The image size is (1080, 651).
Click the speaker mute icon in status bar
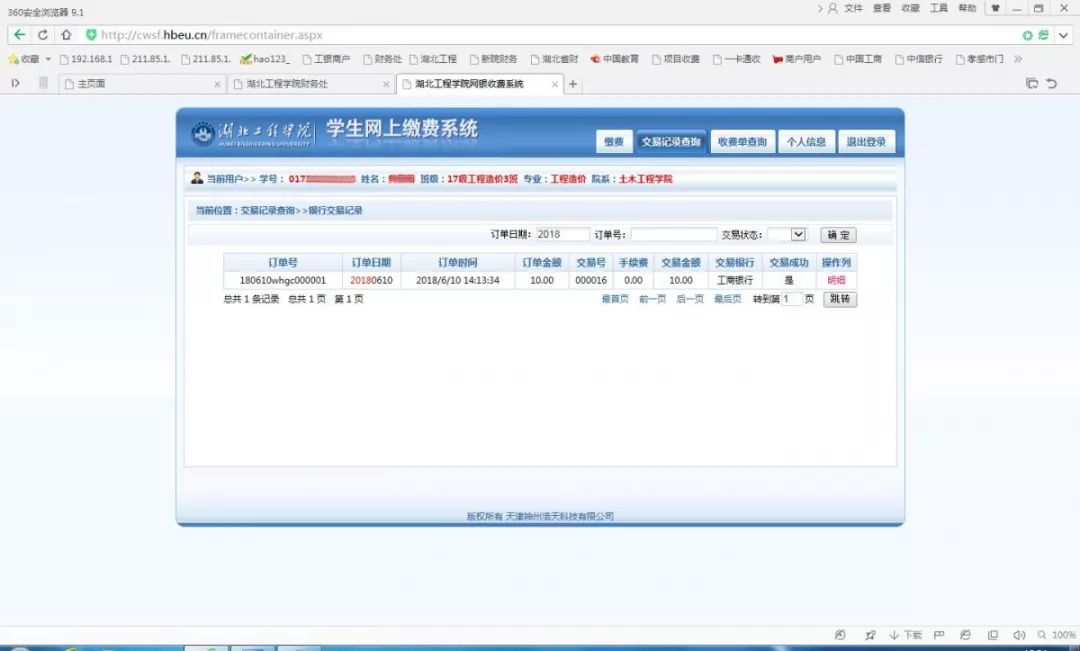coord(1019,635)
